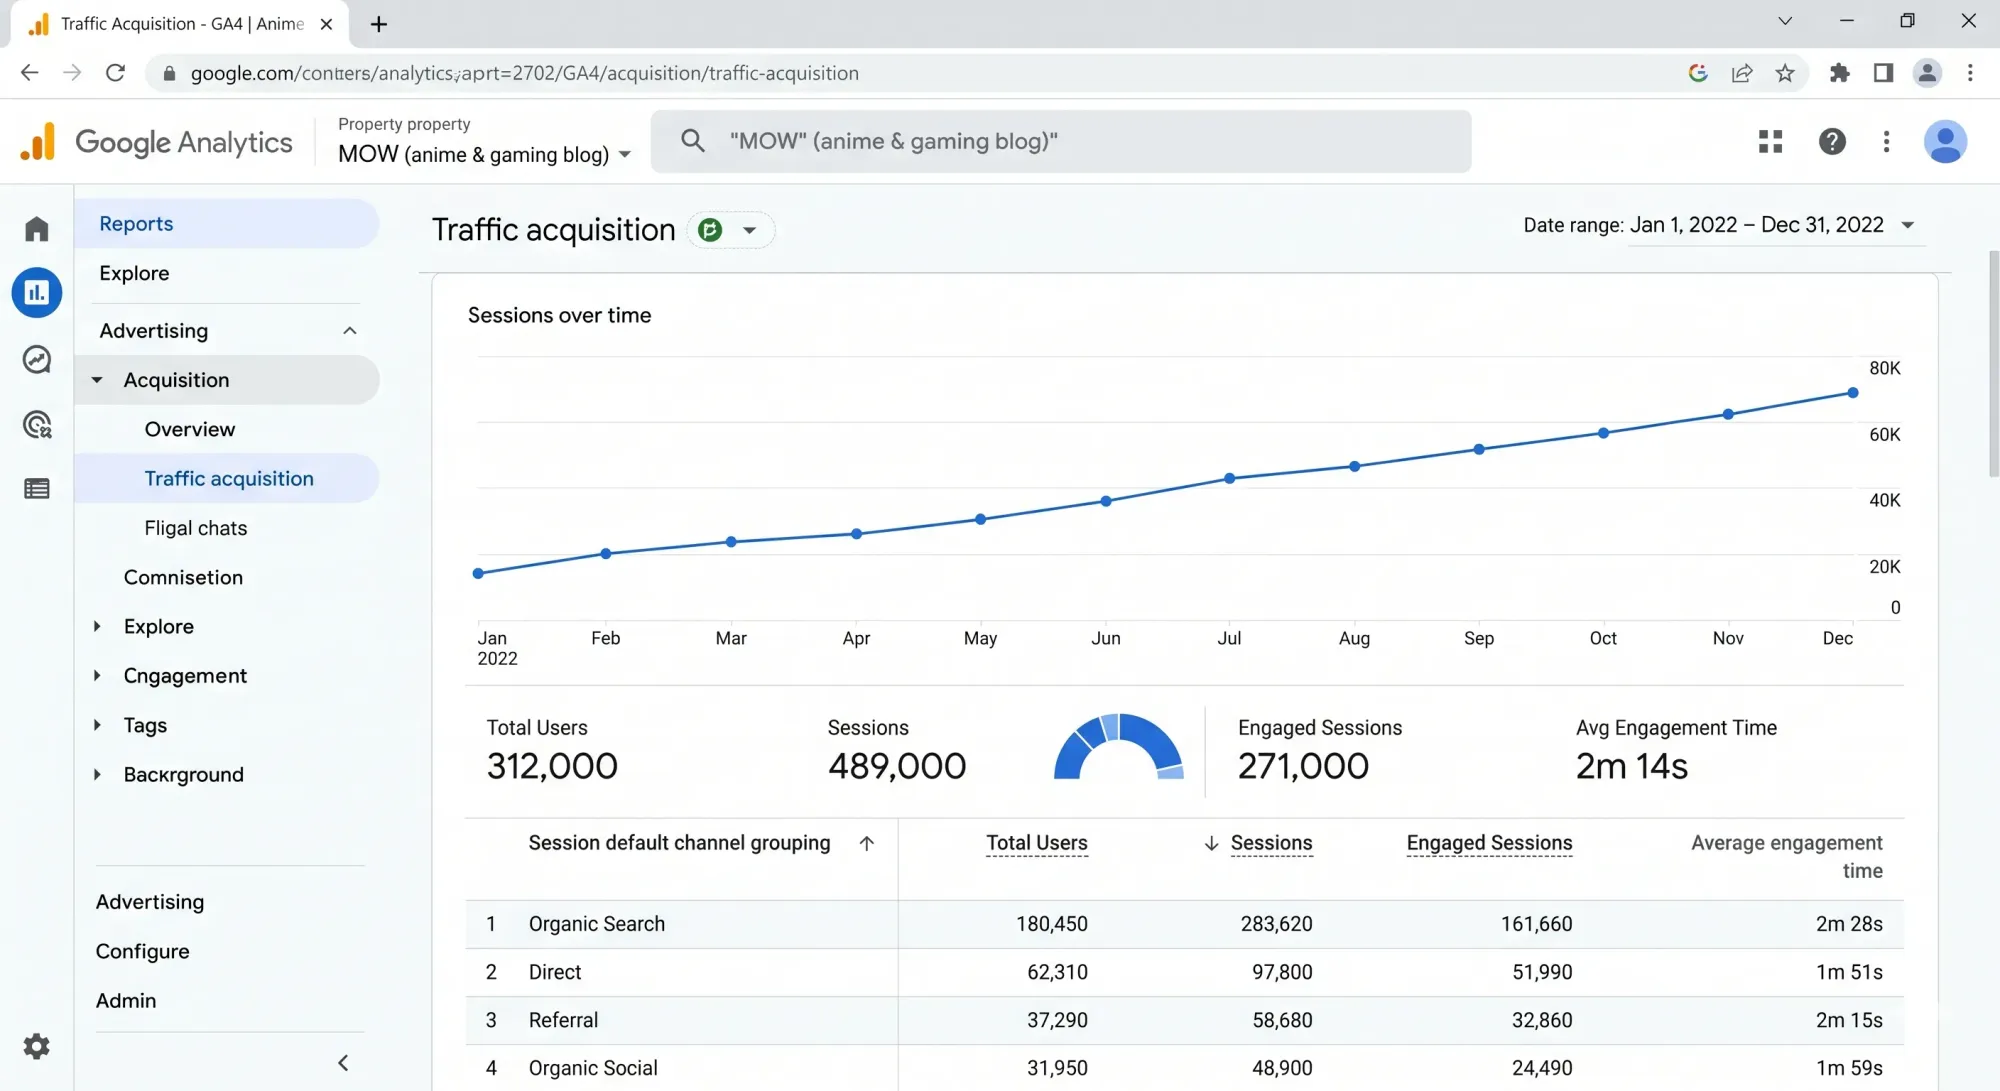The height and width of the screenshot is (1091, 2000).
Task: Toggle sort arrow on channel grouping column
Action: [867, 844]
